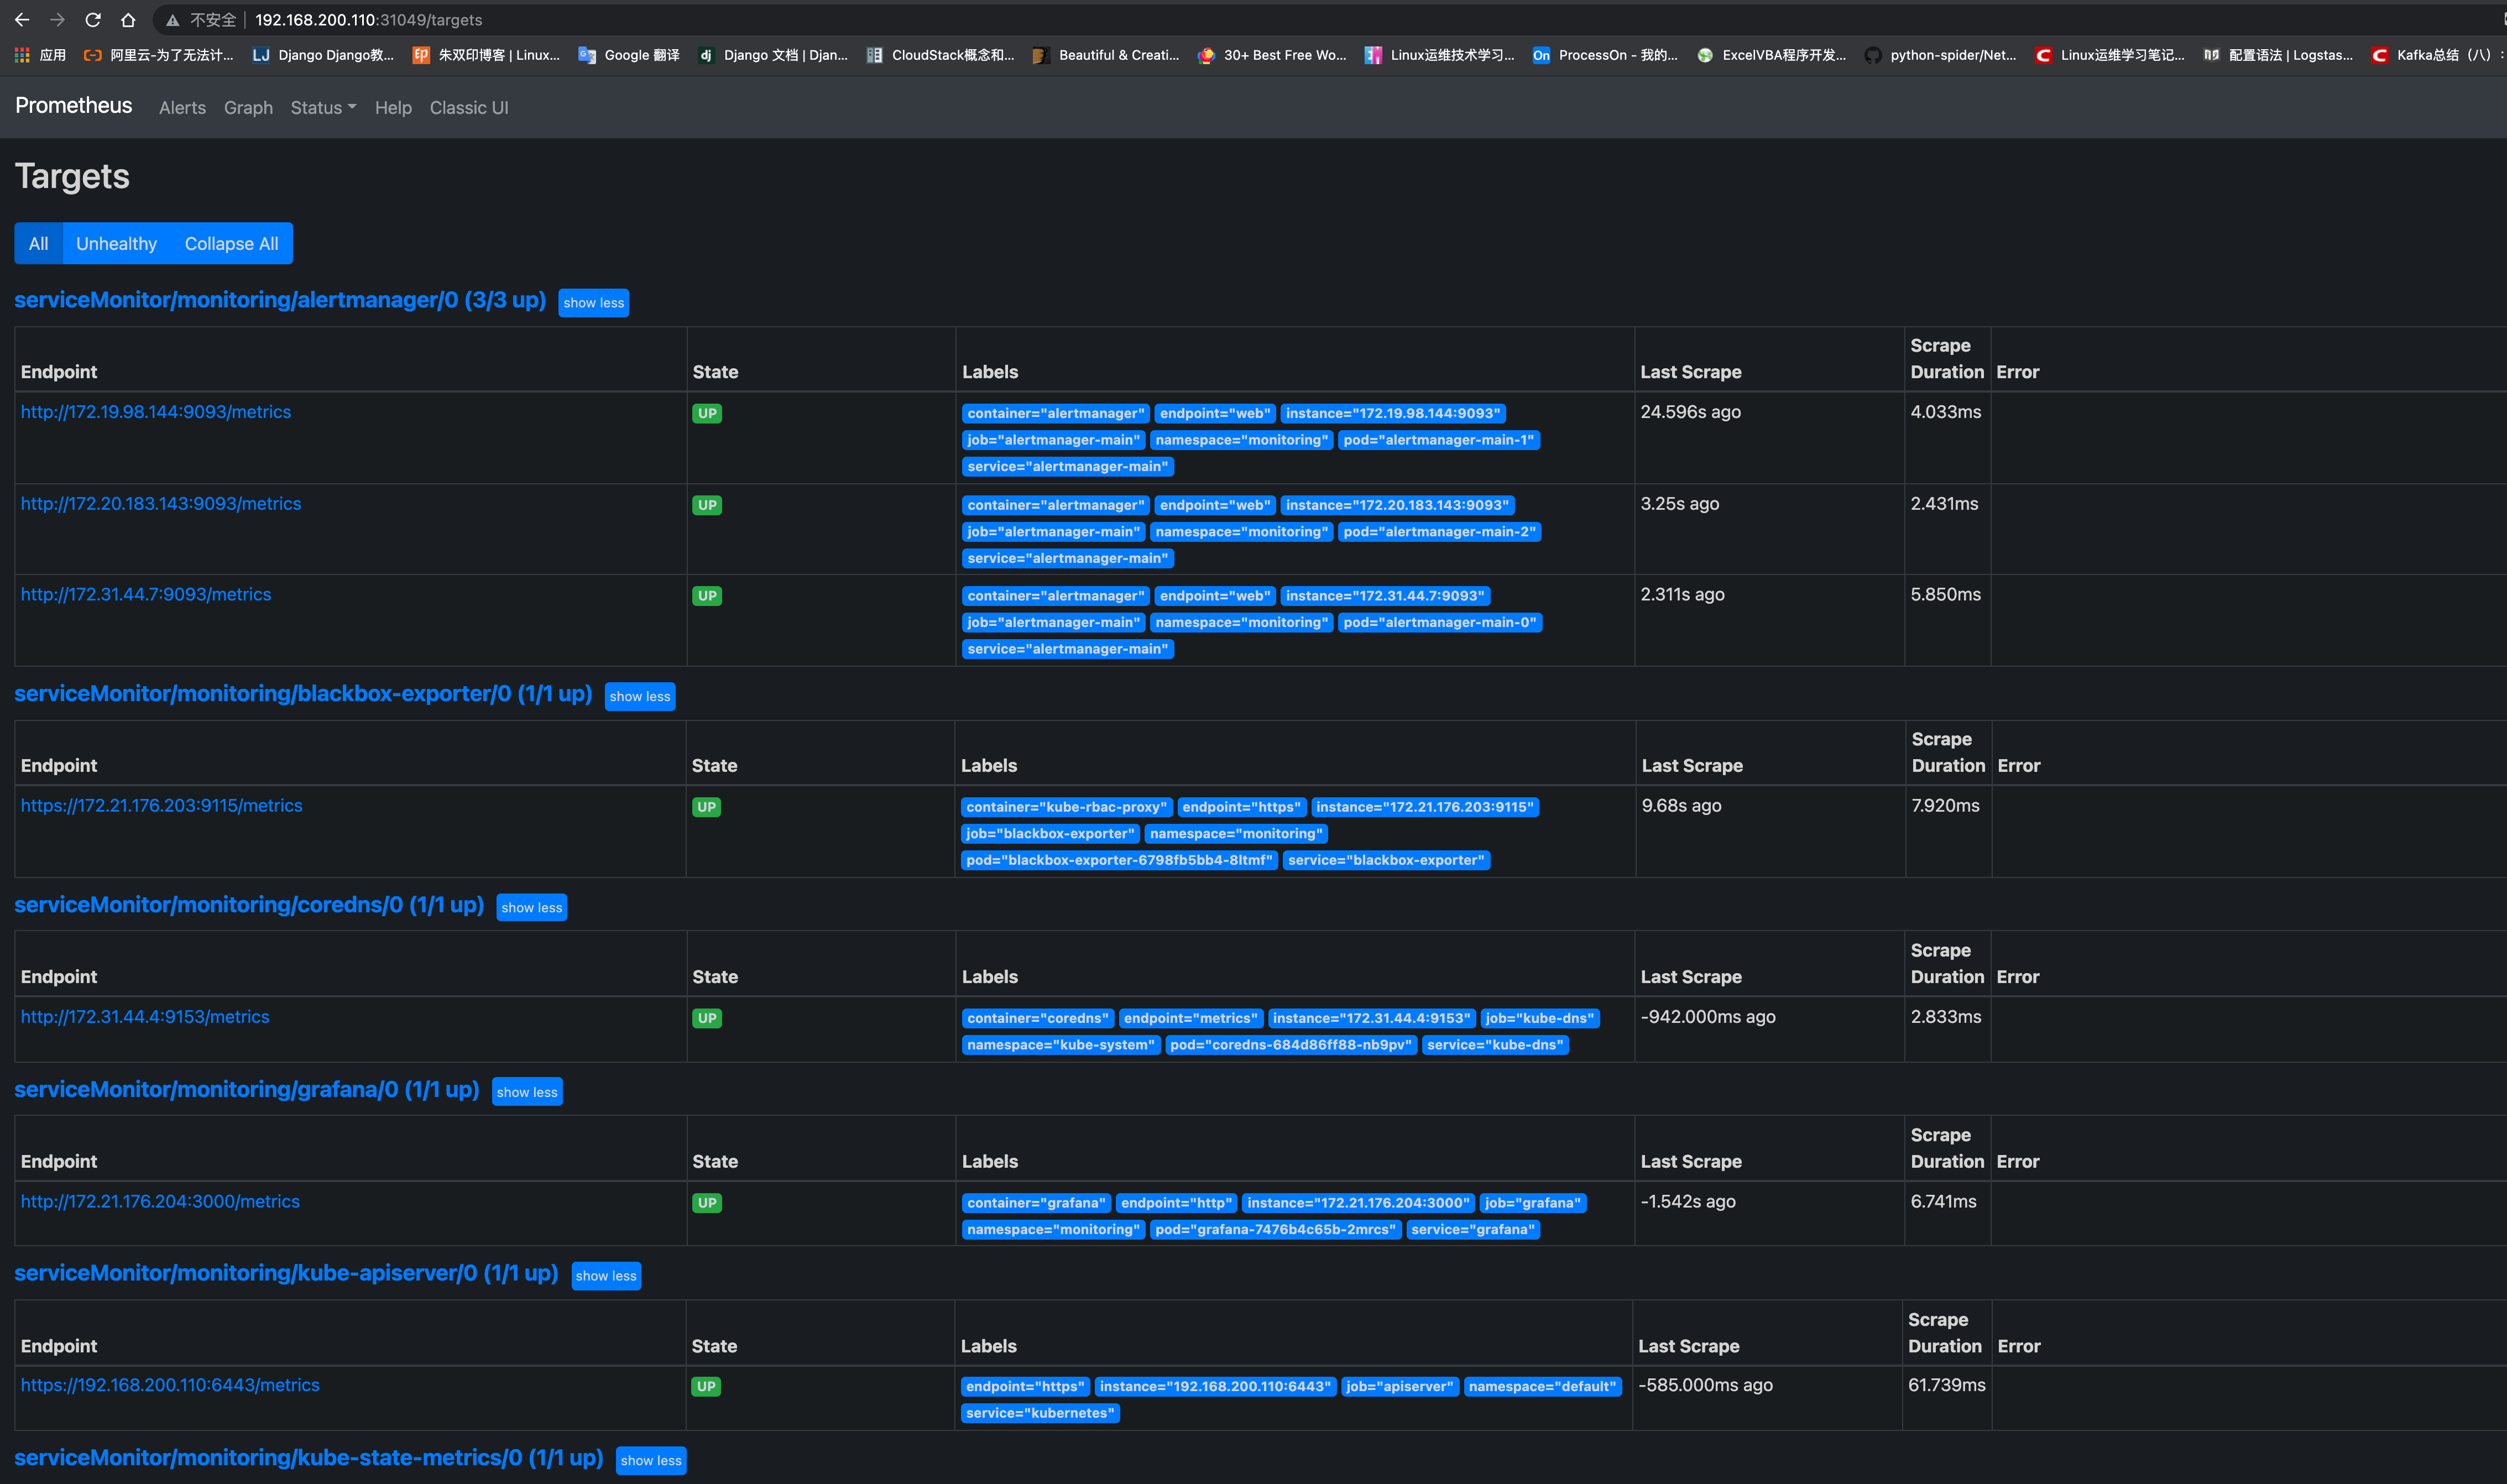Select the Unhealthy filter button
Viewport: 2507px width, 1484px height.
[x=116, y=243]
